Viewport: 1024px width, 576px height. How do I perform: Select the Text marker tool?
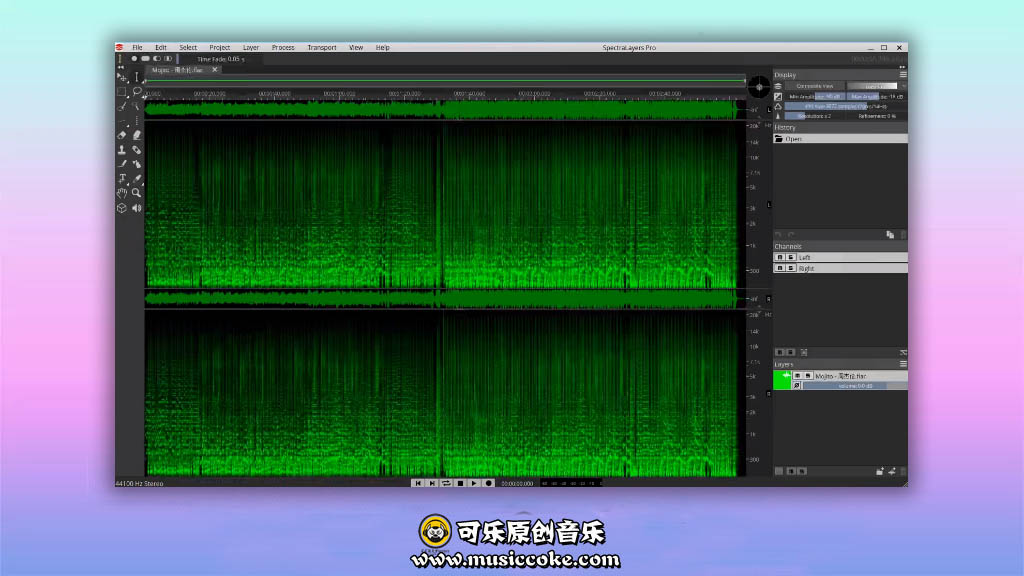click(121, 178)
